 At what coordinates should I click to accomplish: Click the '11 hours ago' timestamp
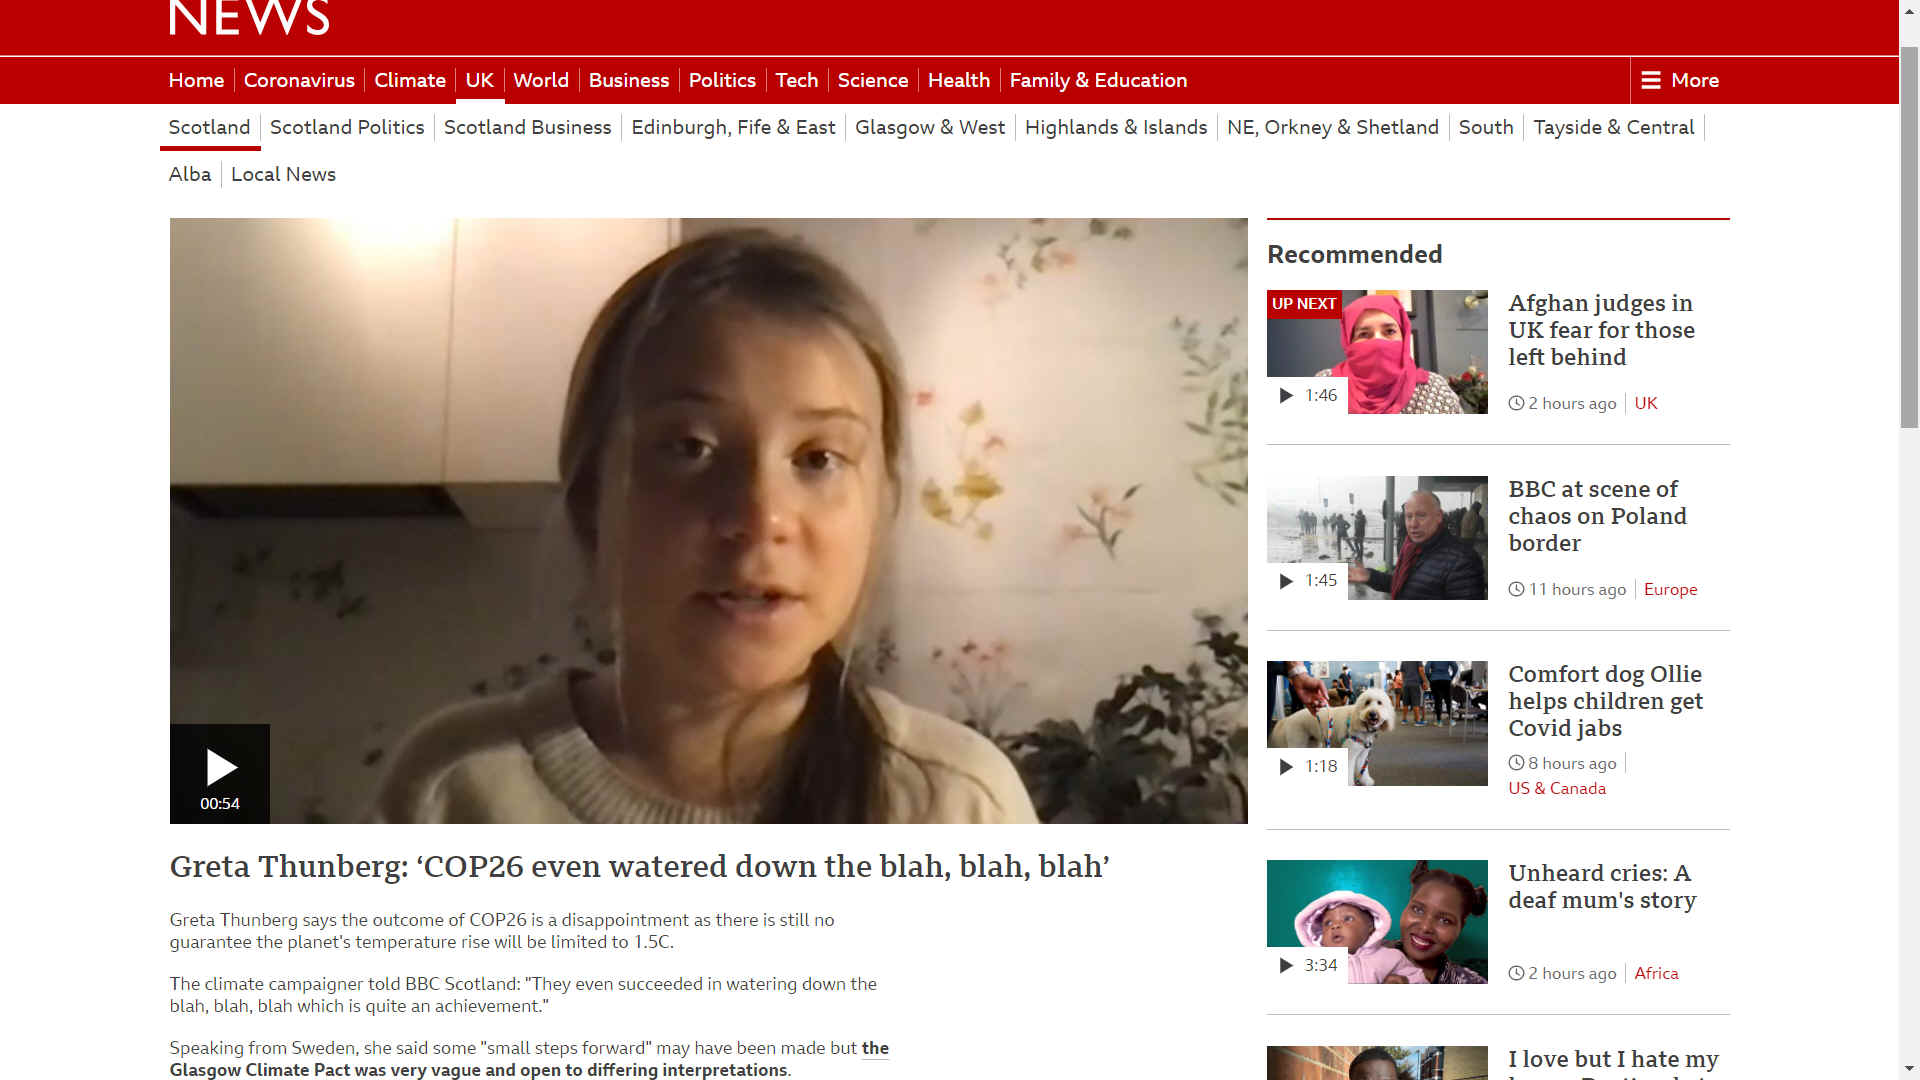[1568, 589]
